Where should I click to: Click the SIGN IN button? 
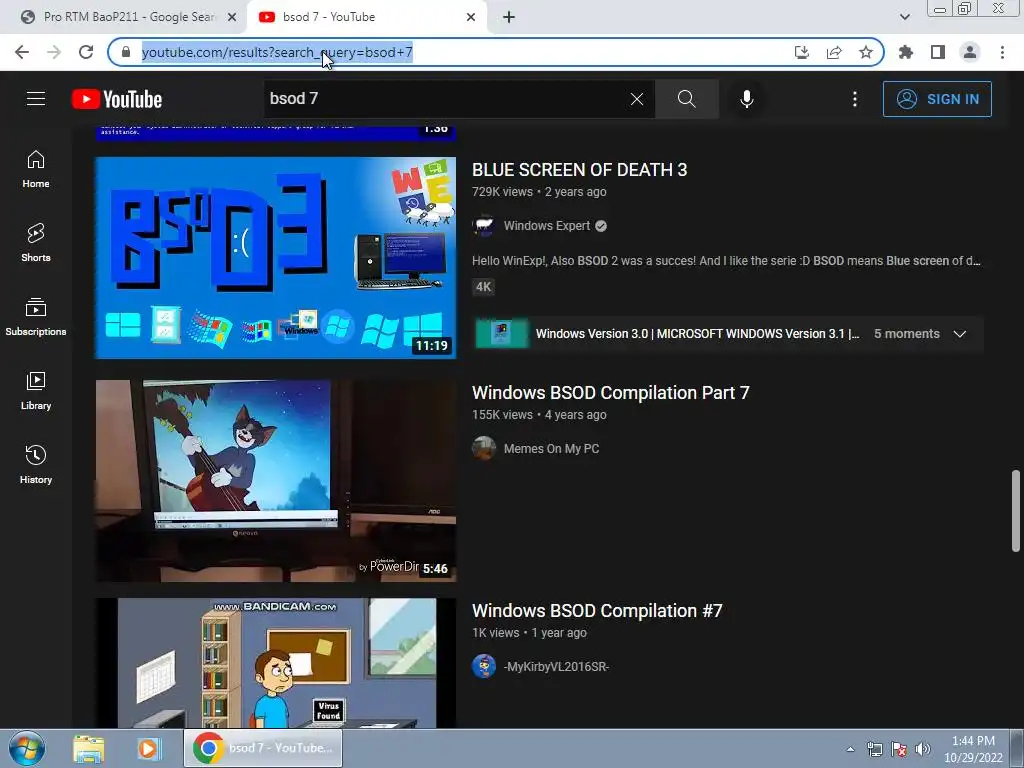coord(937,99)
